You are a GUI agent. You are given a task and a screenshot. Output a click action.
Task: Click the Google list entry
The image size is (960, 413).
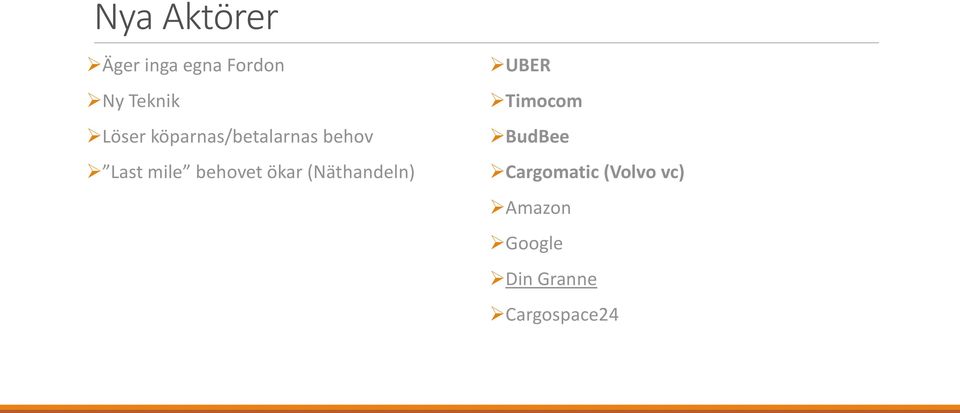534,244
